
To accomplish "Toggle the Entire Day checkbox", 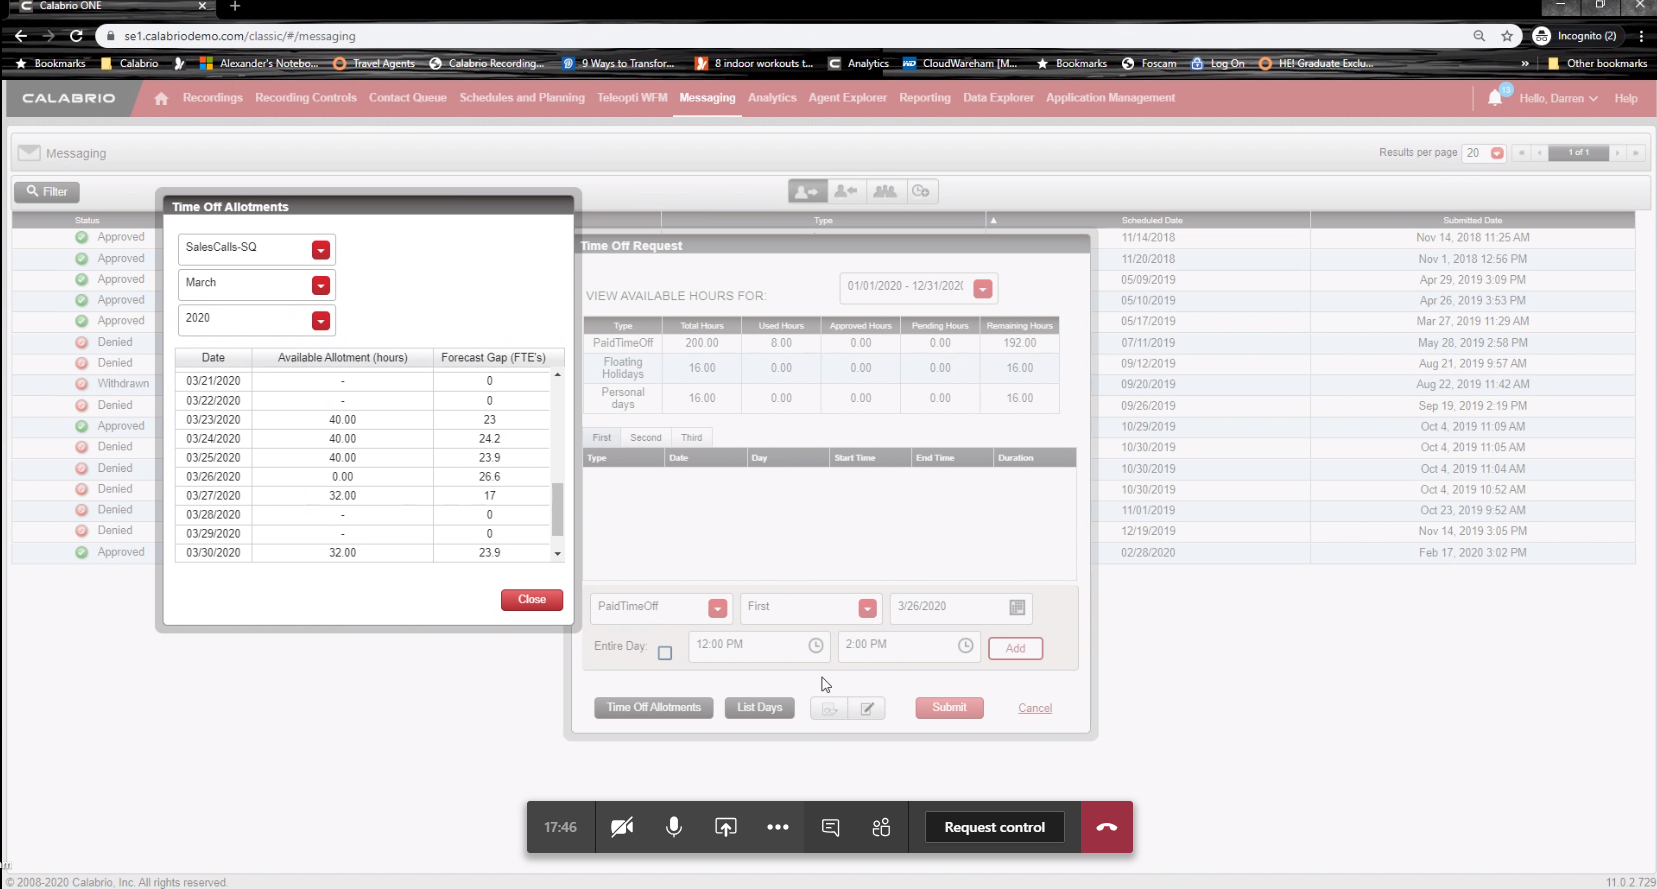I will coord(665,653).
